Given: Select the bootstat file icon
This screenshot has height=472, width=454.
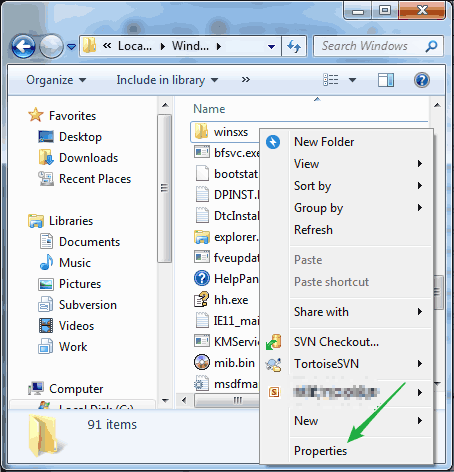Looking at the screenshot, I should [202, 173].
